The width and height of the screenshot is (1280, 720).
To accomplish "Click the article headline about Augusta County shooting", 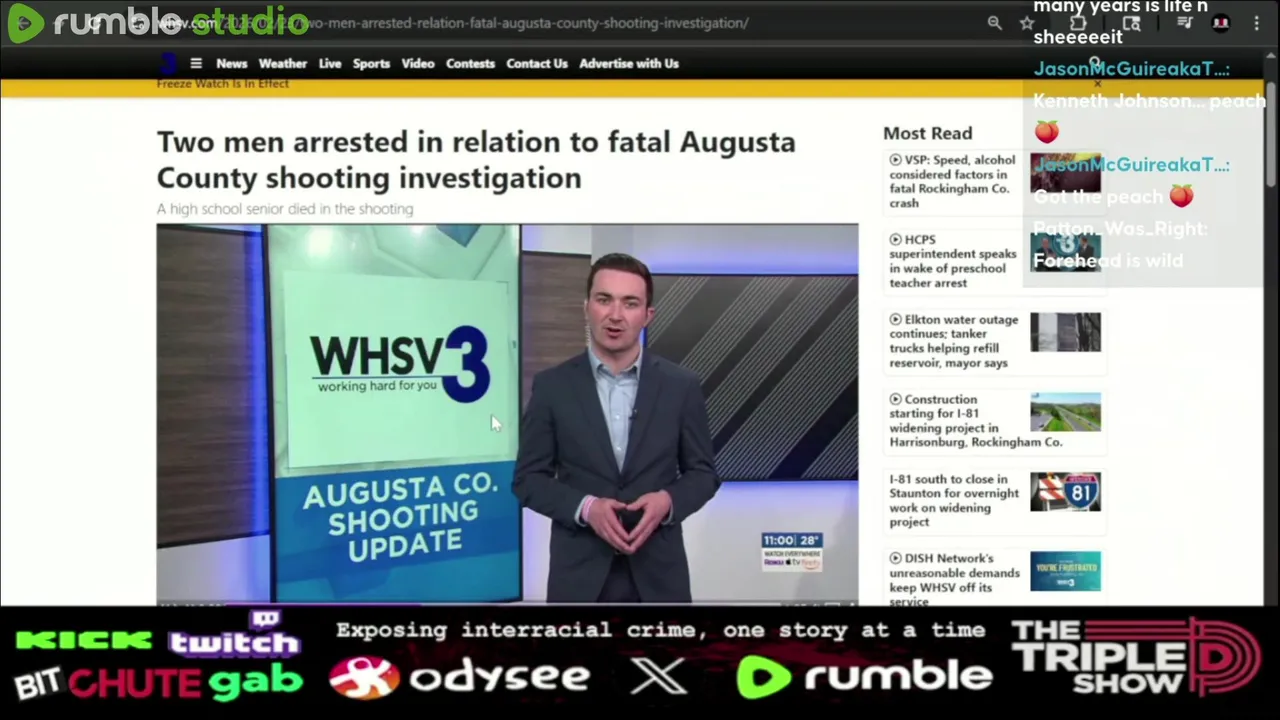I will (x=476, y=159).
